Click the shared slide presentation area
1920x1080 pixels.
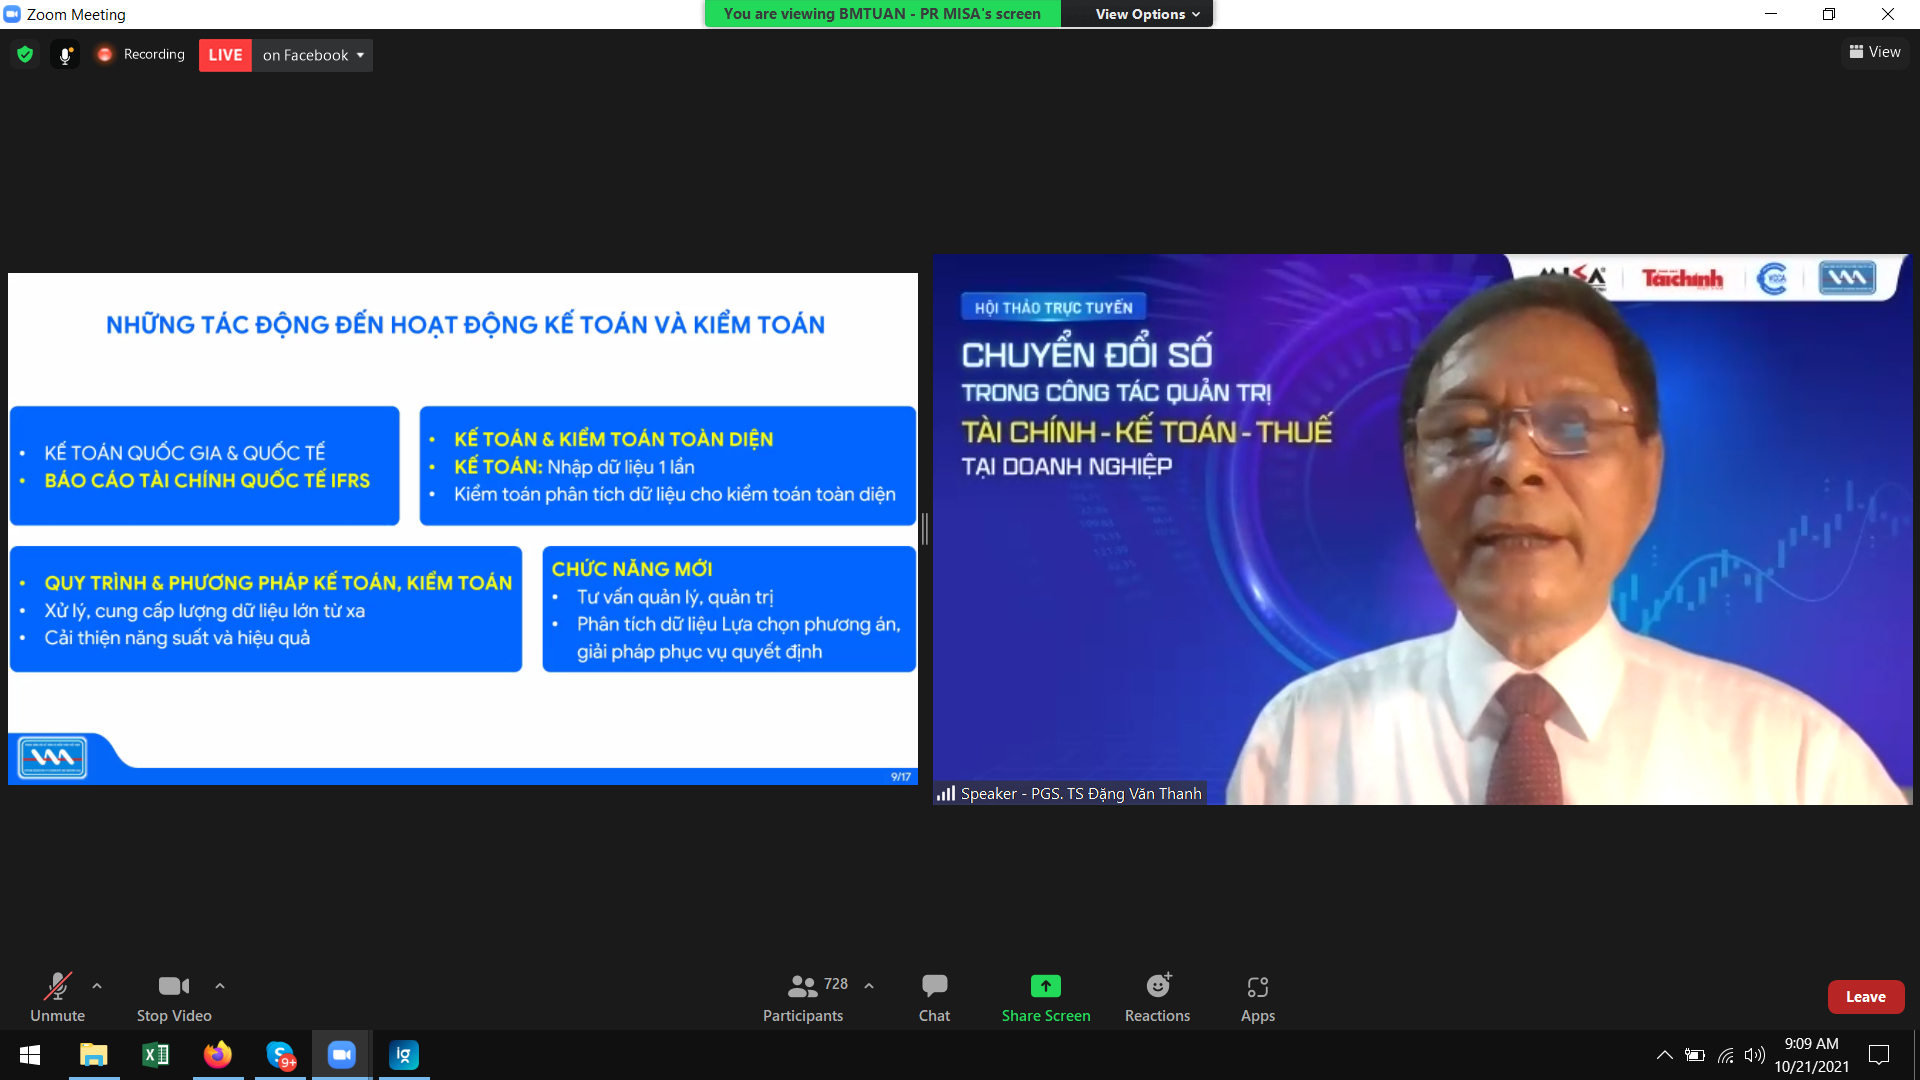(462, 528)
